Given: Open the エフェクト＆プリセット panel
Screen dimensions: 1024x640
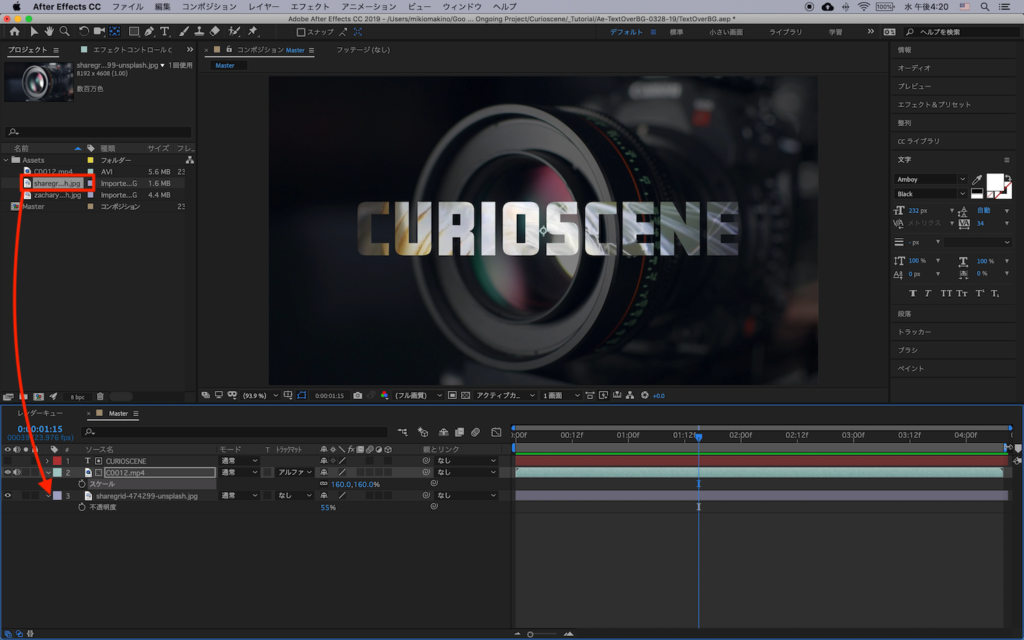Looking at the screenshot, I should click(933, 104).
